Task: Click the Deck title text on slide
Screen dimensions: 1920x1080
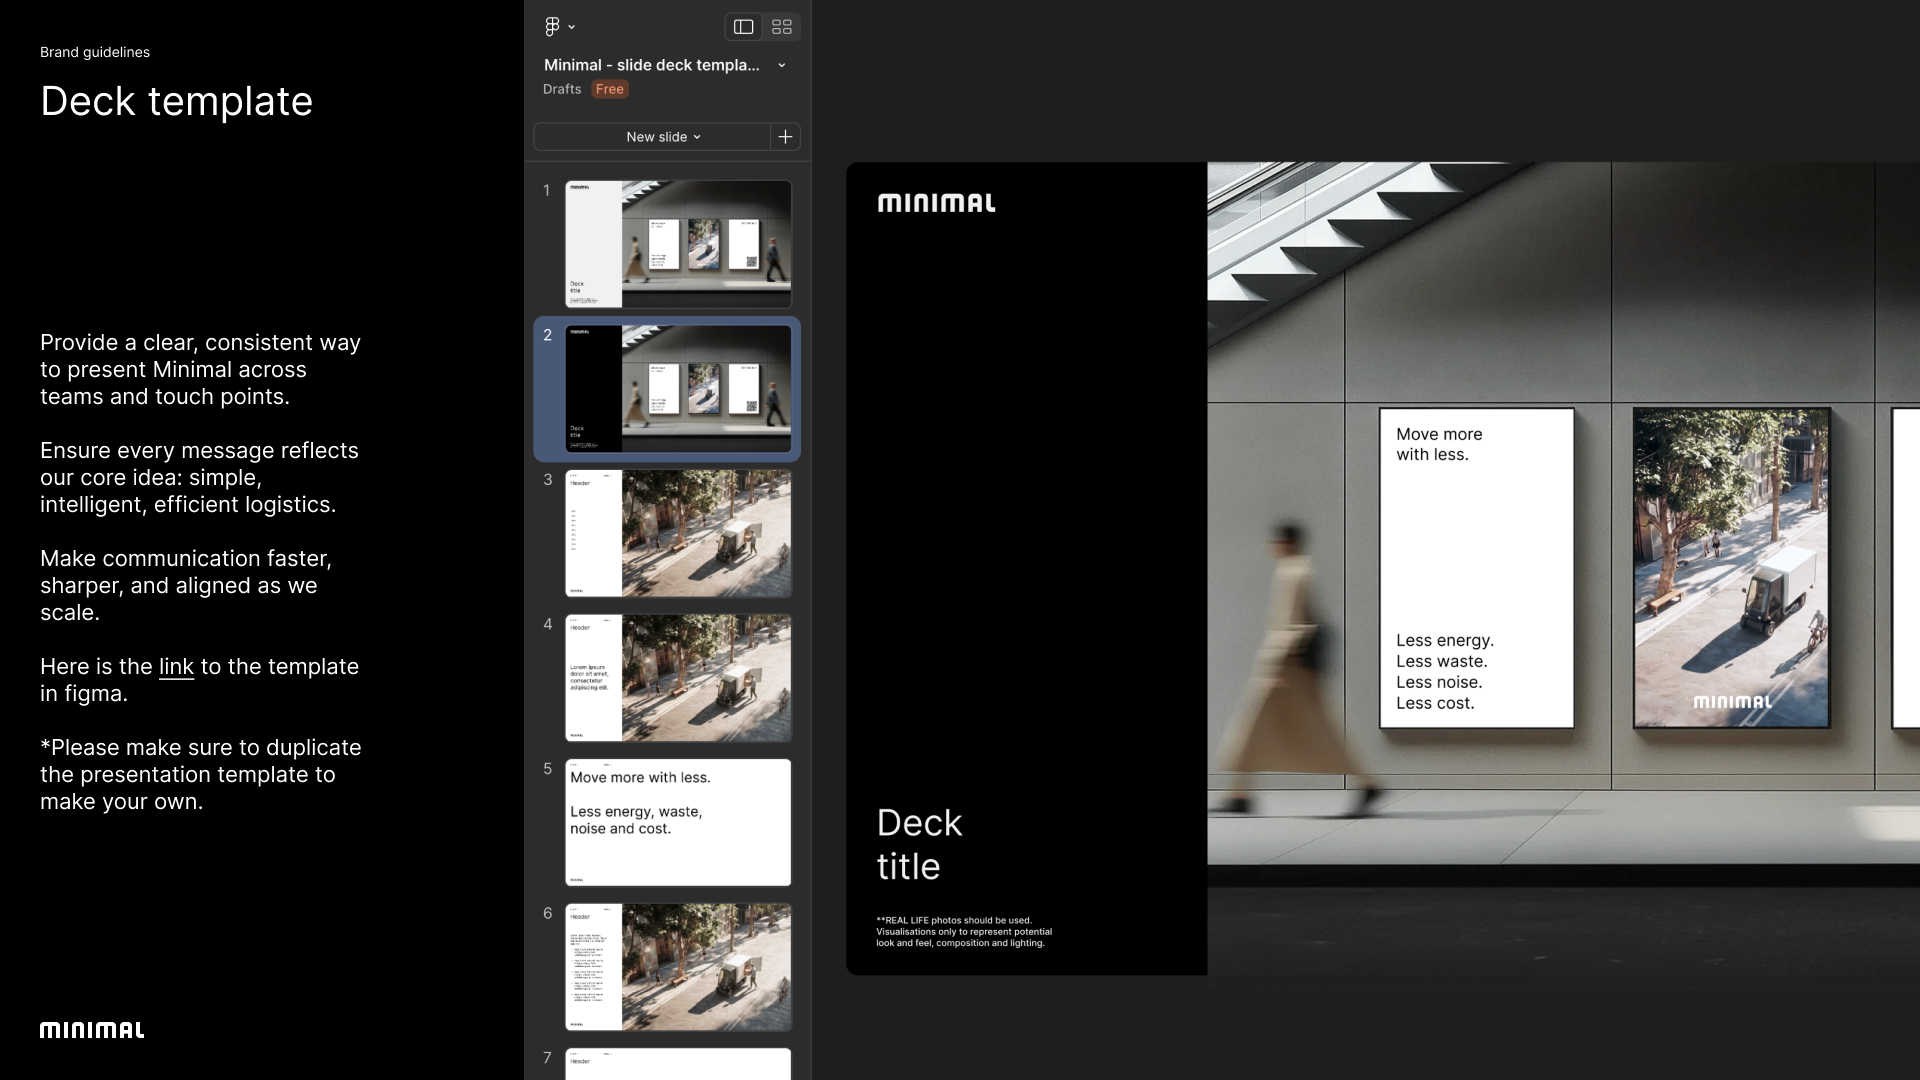Action: coord(919,845)
